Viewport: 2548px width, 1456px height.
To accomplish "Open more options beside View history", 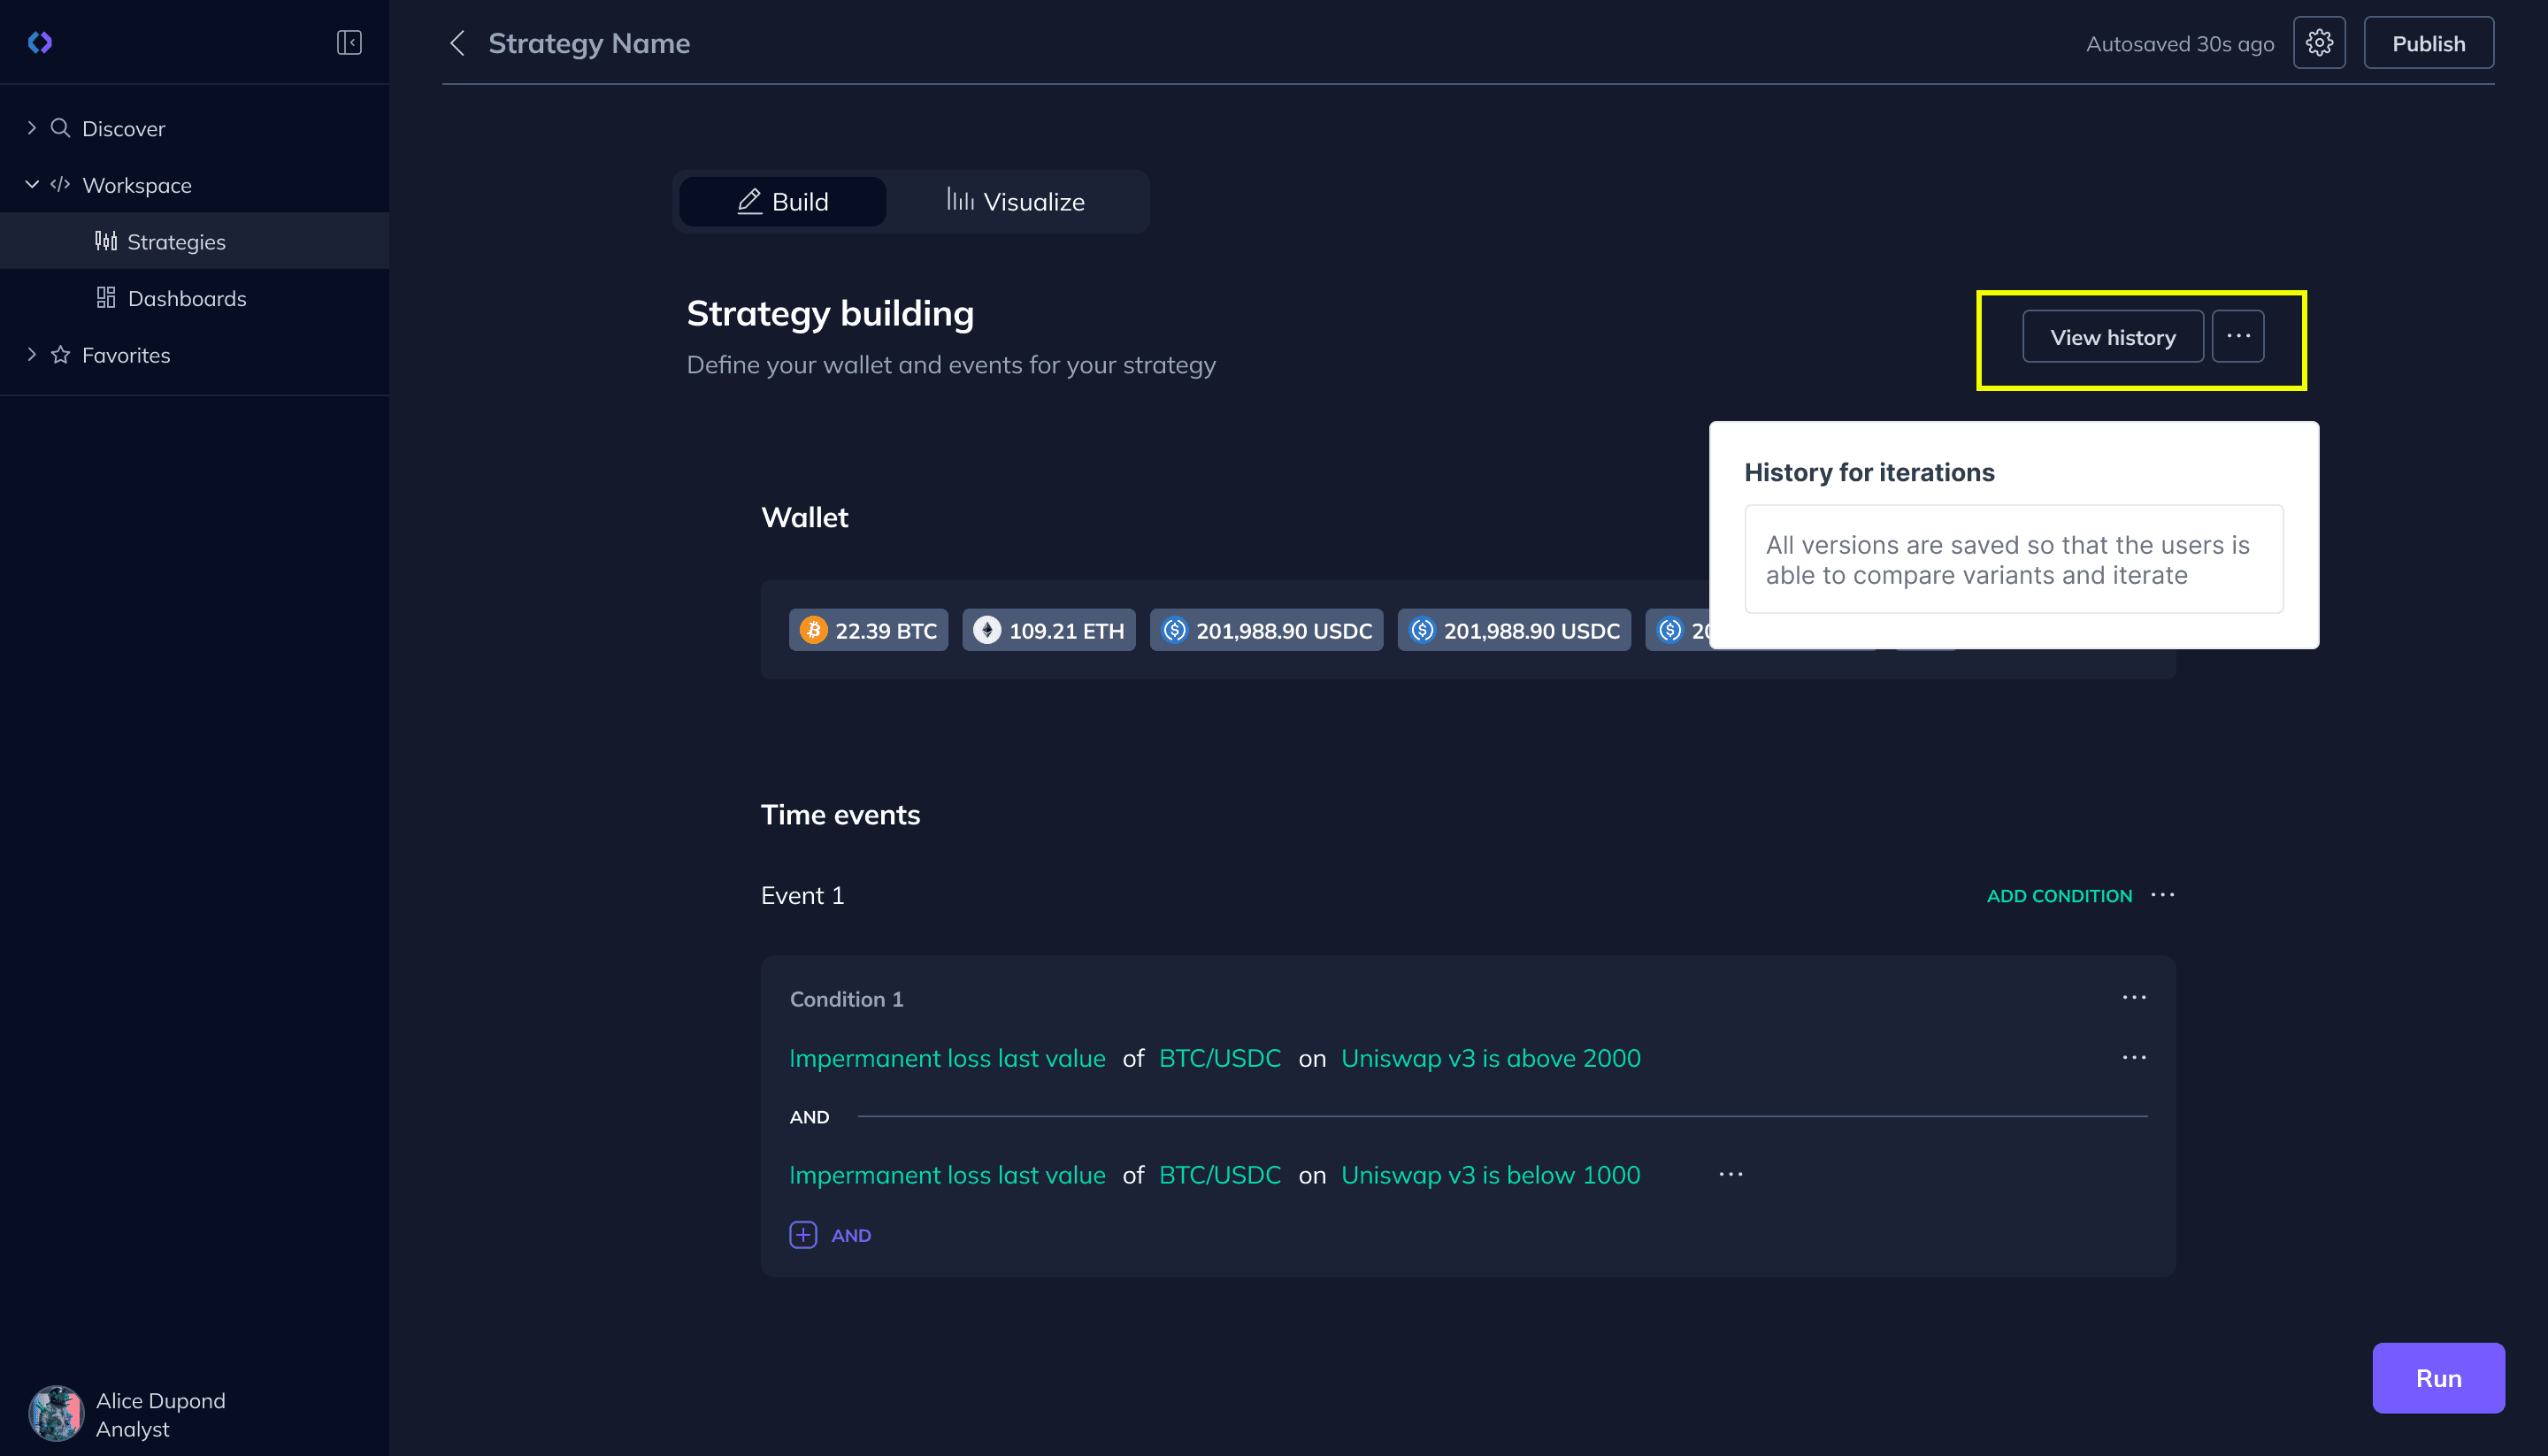I will [x=2238, y=337].
